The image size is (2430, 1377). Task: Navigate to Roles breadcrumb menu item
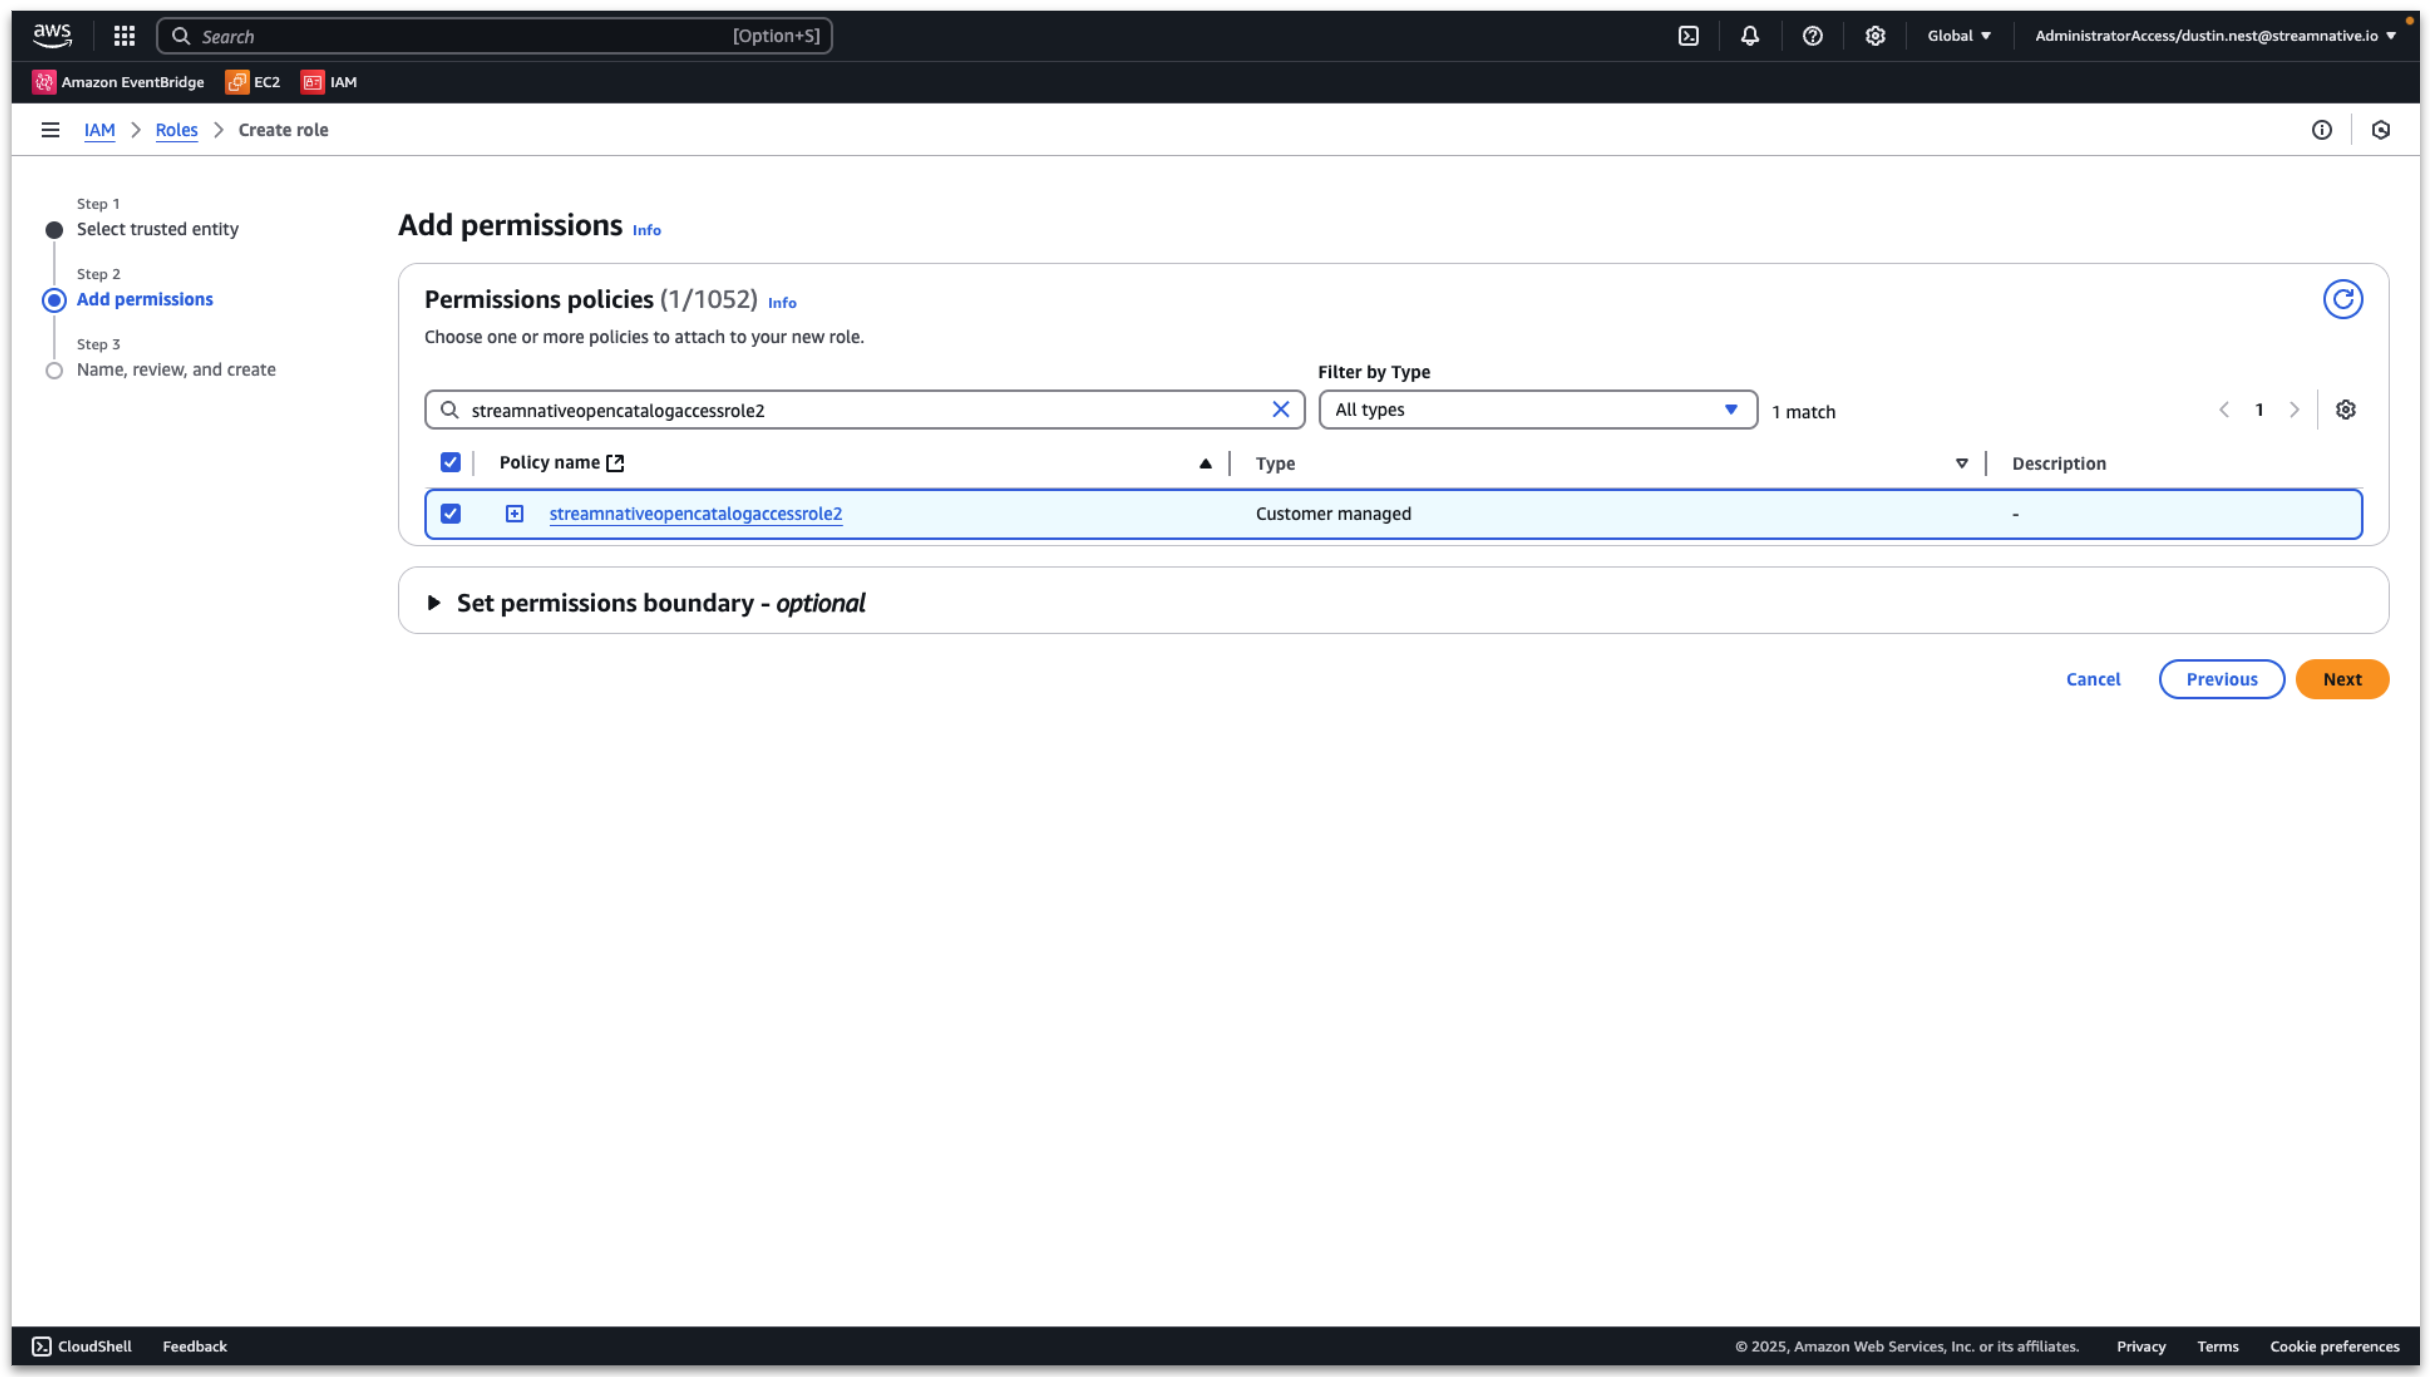[x=175, y=130]
